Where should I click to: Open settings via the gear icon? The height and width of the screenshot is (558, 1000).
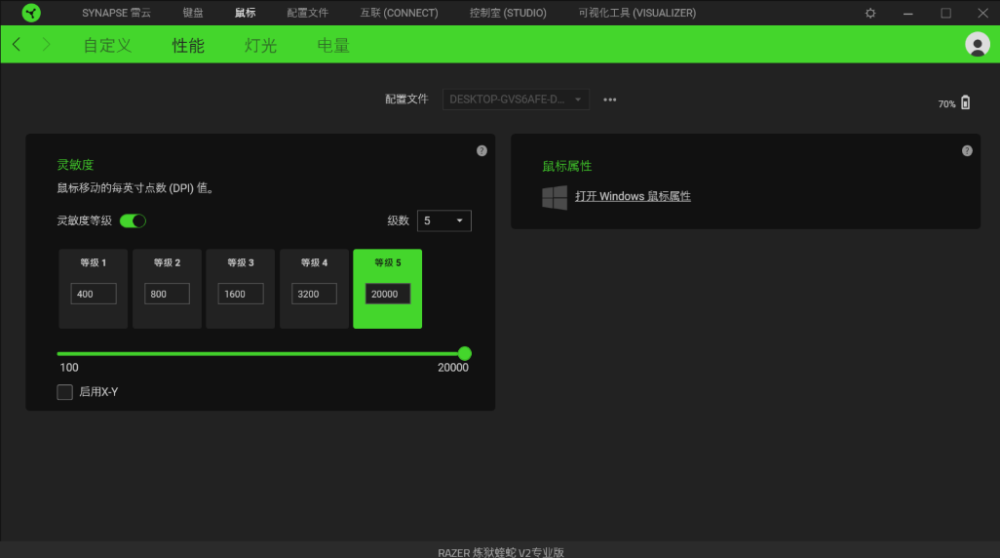(x=870, y=13)
